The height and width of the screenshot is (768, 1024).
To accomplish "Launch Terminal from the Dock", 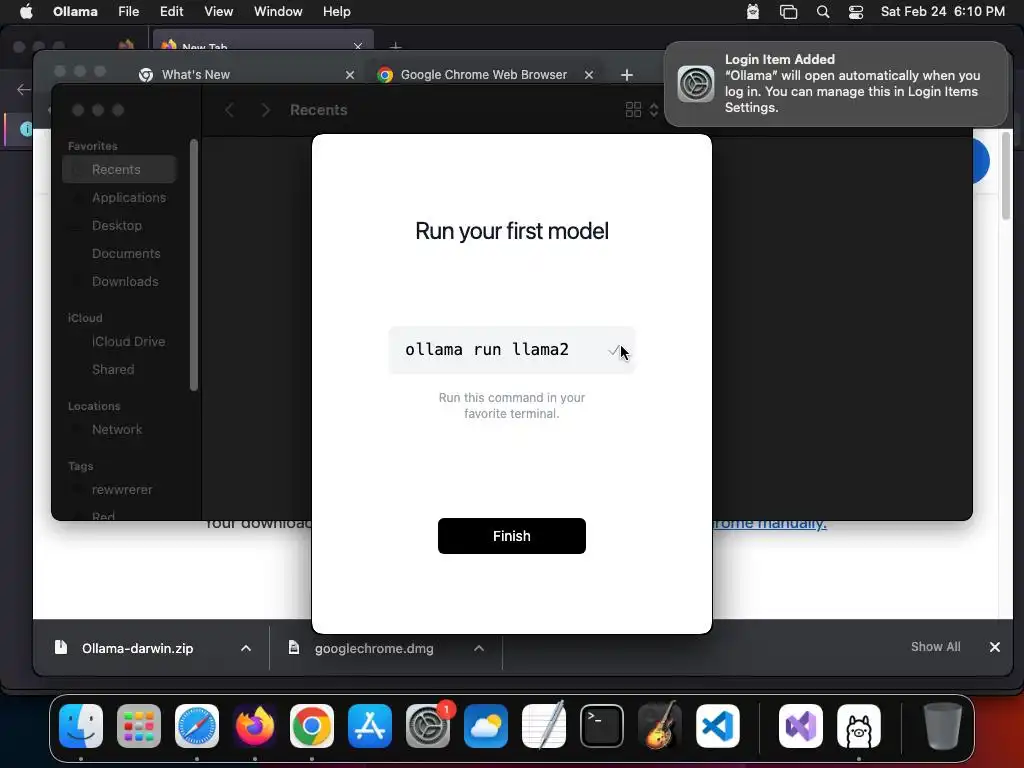I will [x=601, y=726].
